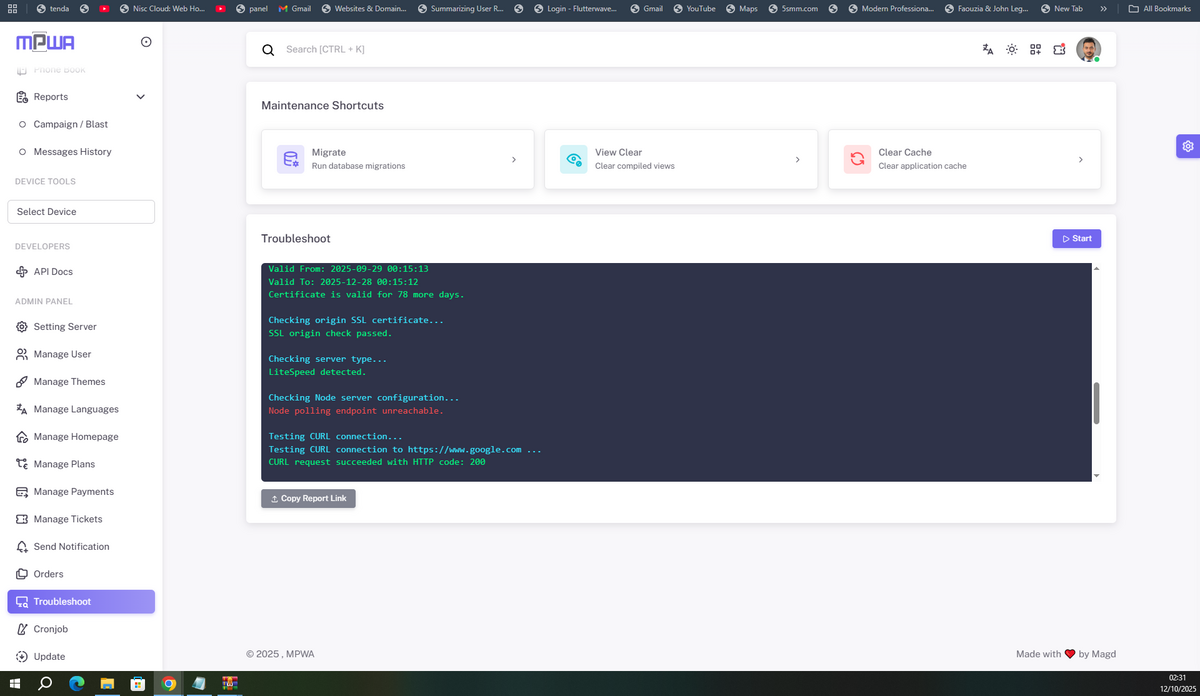Open the user profile avatar
This screenshot has width=1200, height=696.
[x=1088, y=49]
